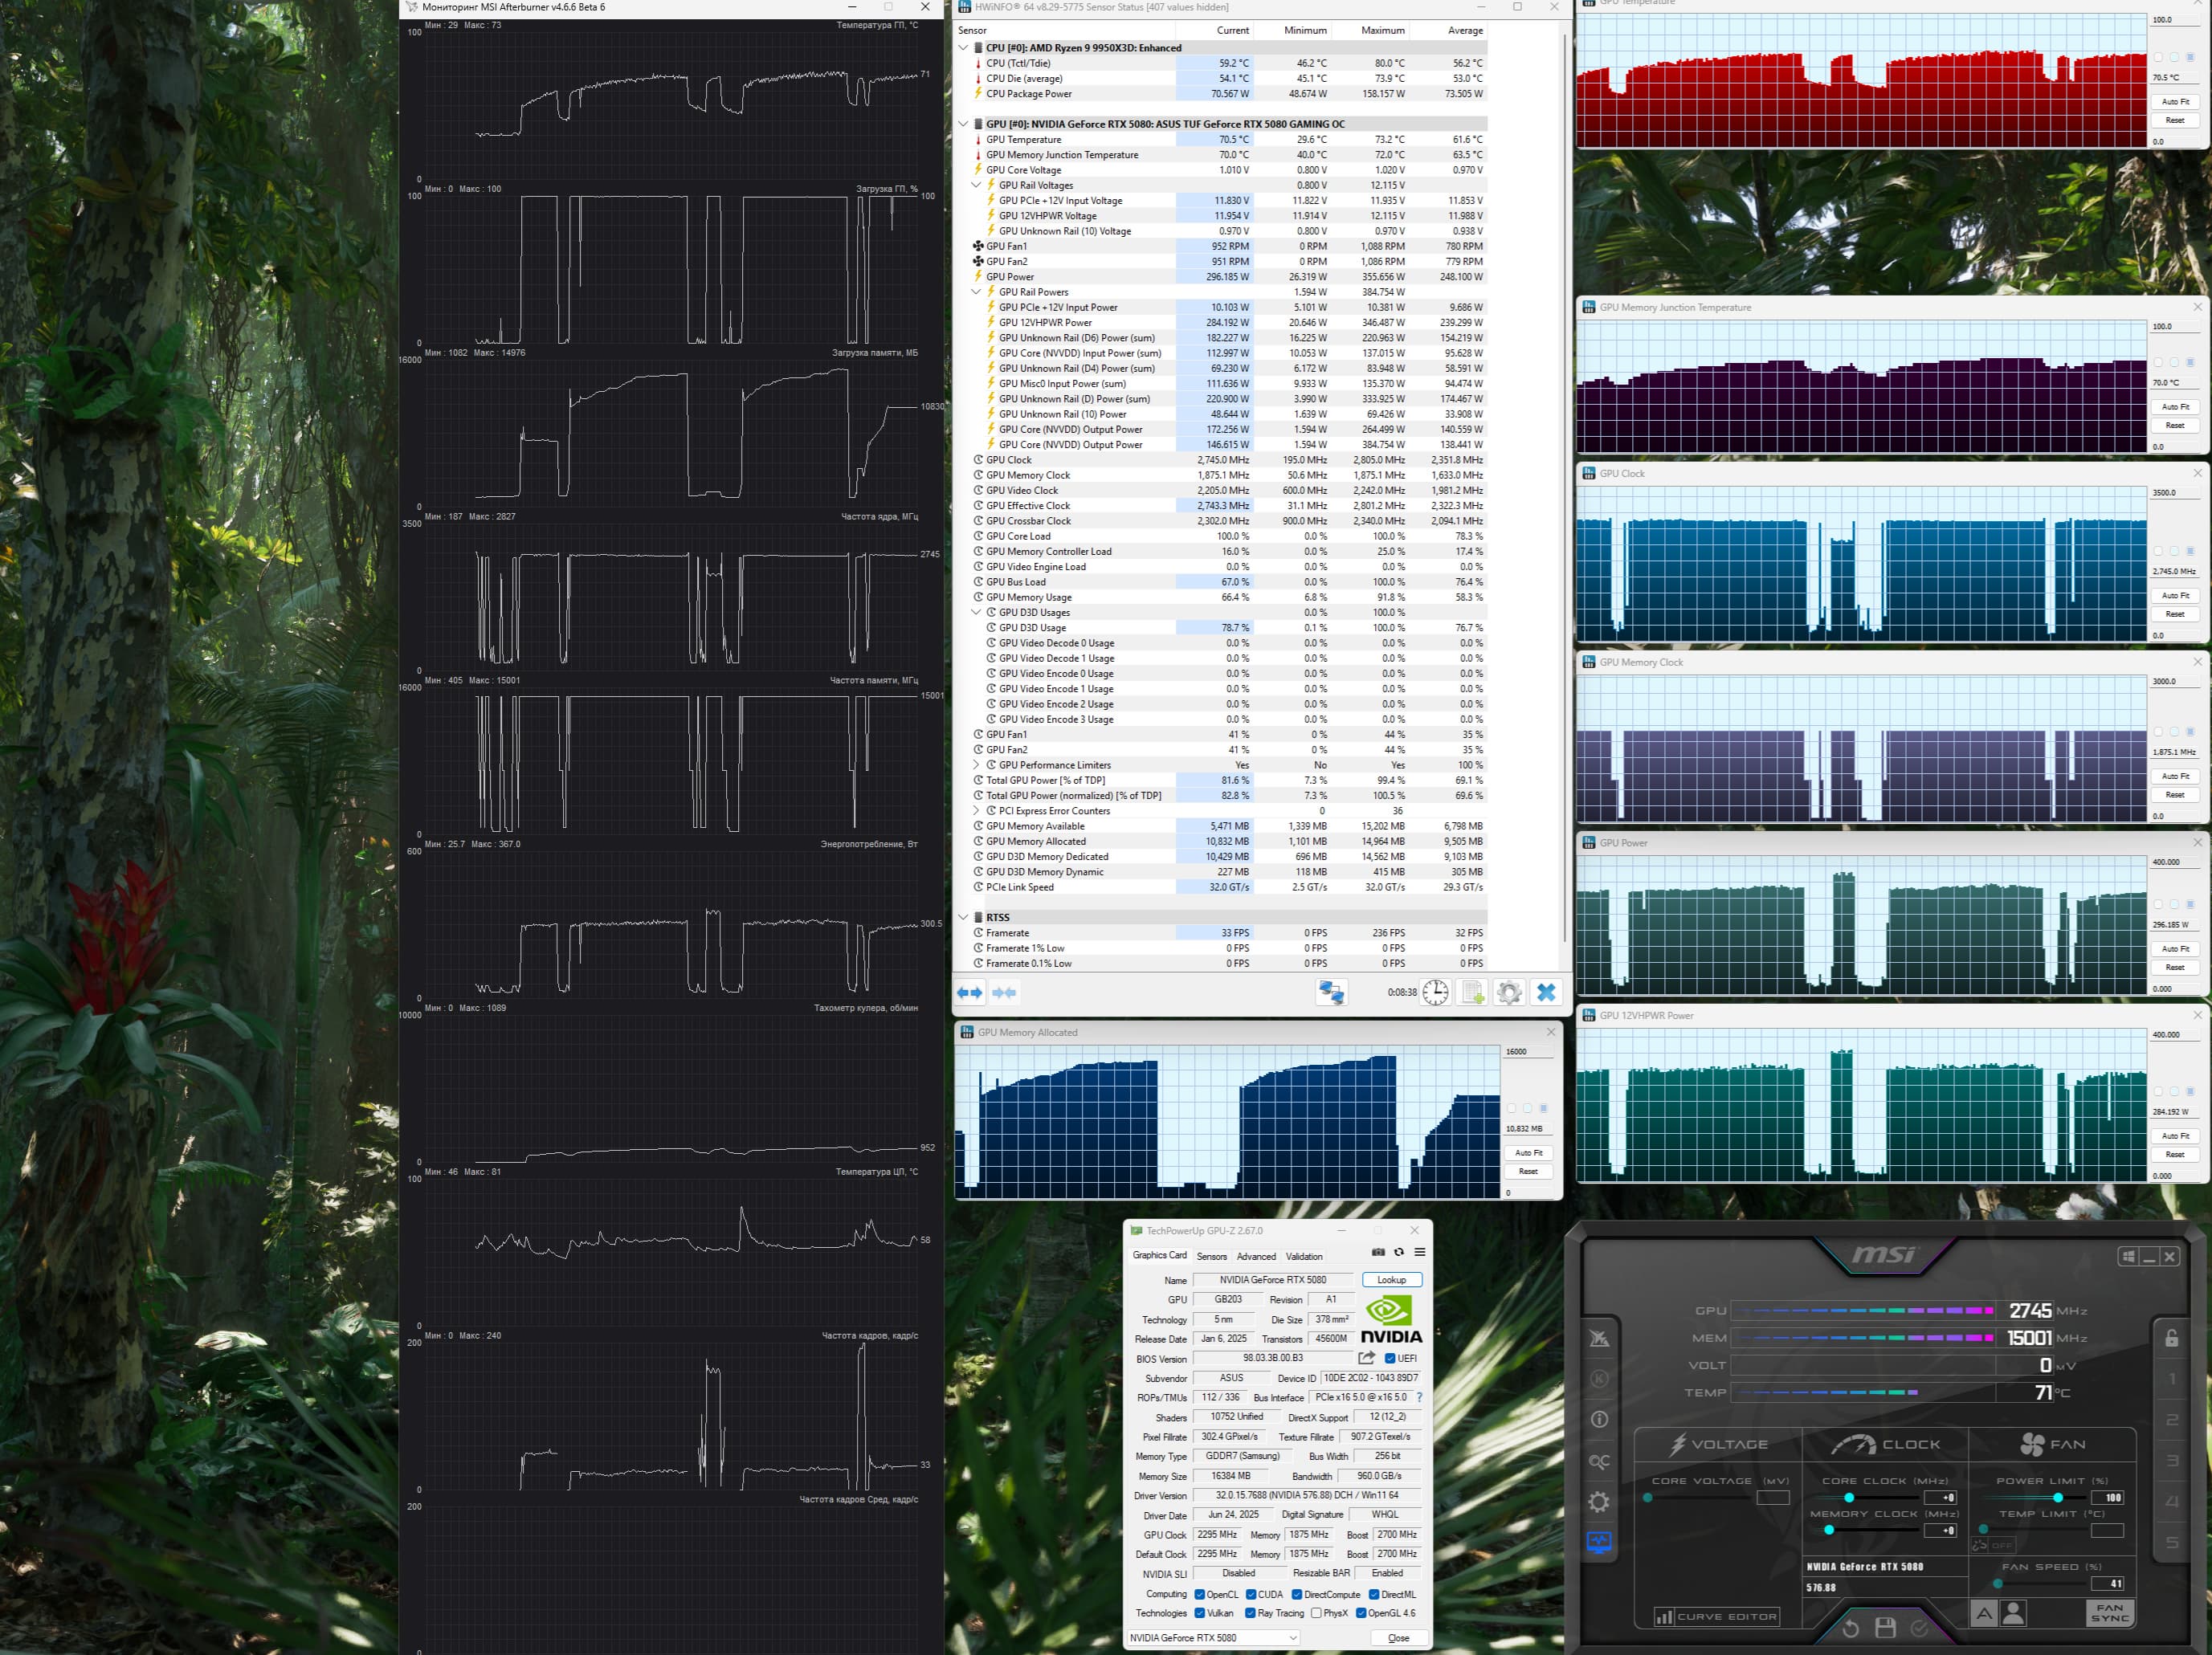
Task: Click the Power Limit slider handle
Action: 2058,1497
